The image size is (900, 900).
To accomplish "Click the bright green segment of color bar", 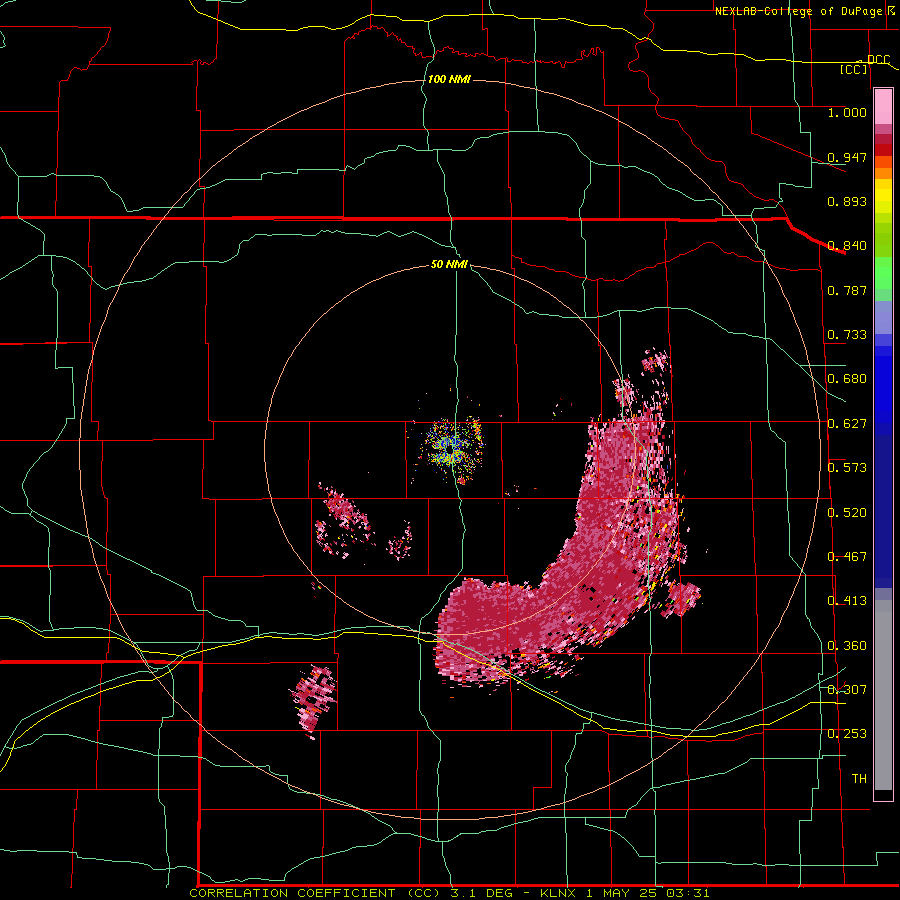I will 883,273.
